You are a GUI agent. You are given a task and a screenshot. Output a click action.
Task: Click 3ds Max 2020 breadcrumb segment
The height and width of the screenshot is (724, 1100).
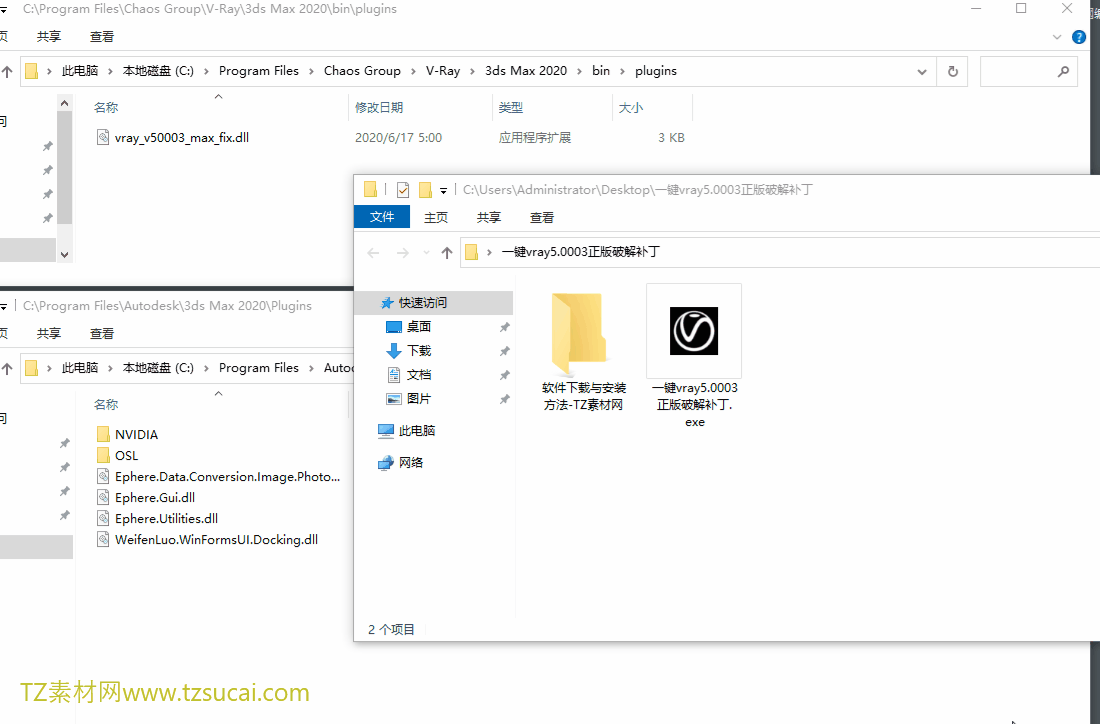(x=526, y=71)
